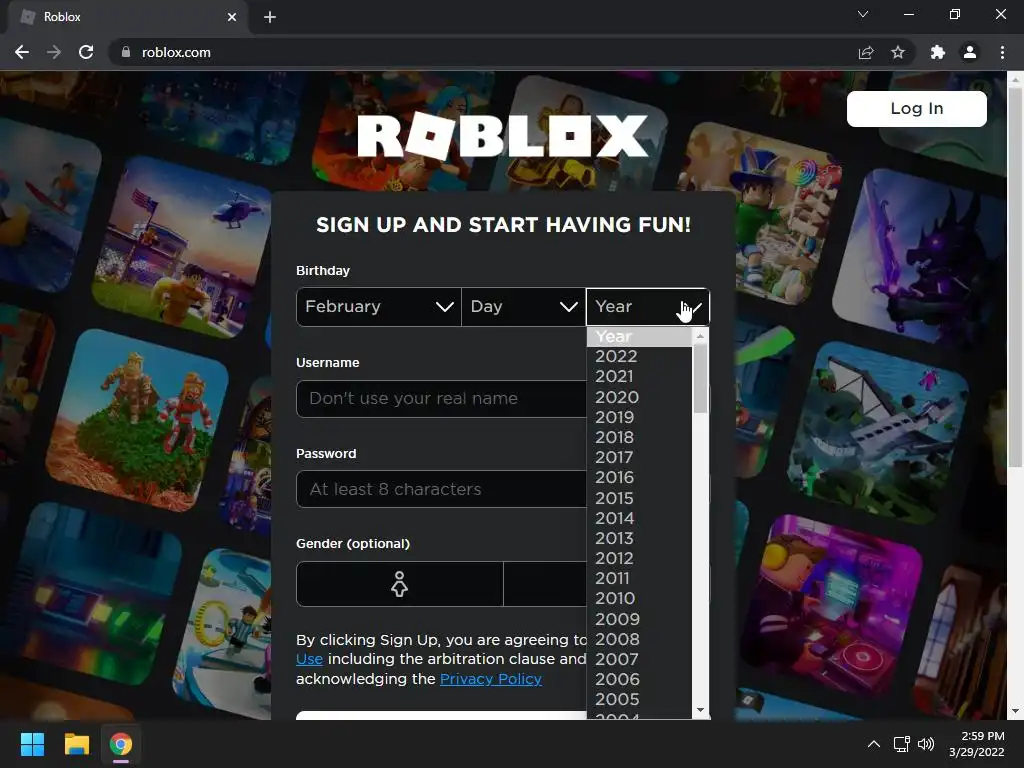Click the page vertical scrollbar thumb
1024x768 pixels.
click(1015, 278)
